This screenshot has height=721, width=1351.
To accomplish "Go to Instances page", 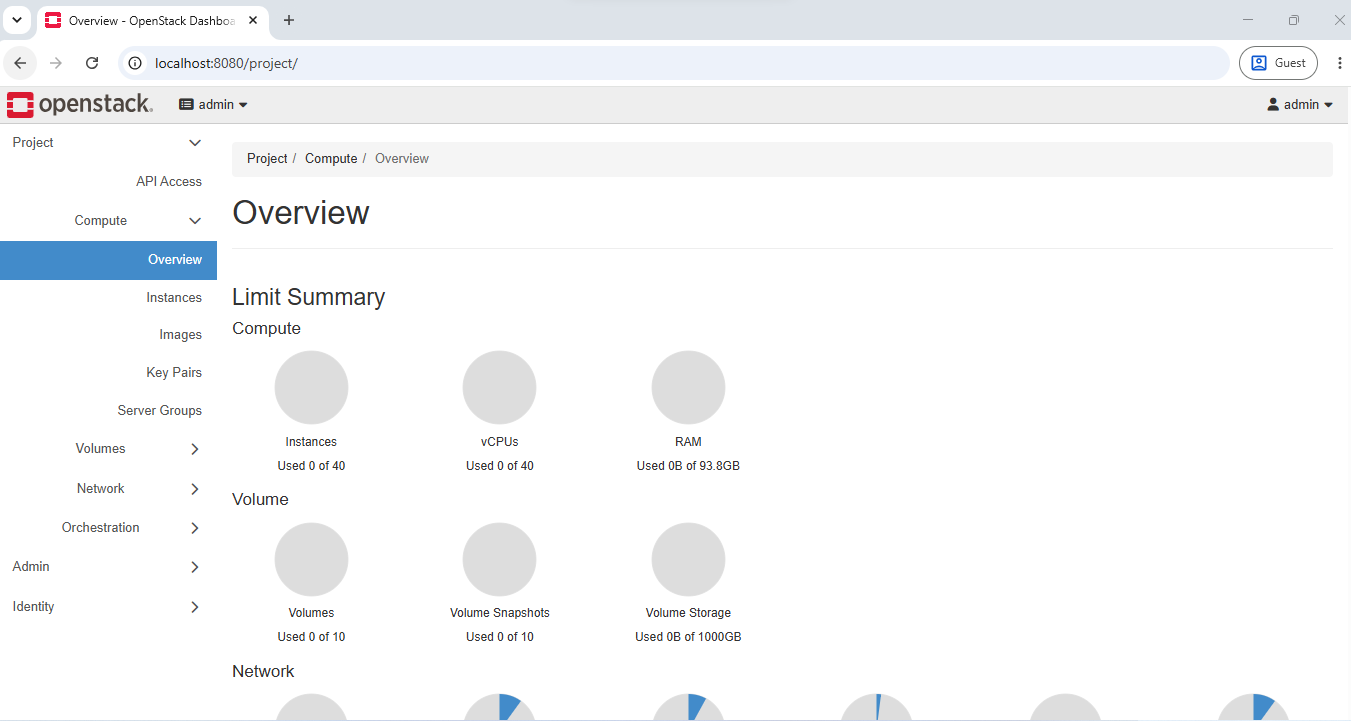I will [174, 297].
